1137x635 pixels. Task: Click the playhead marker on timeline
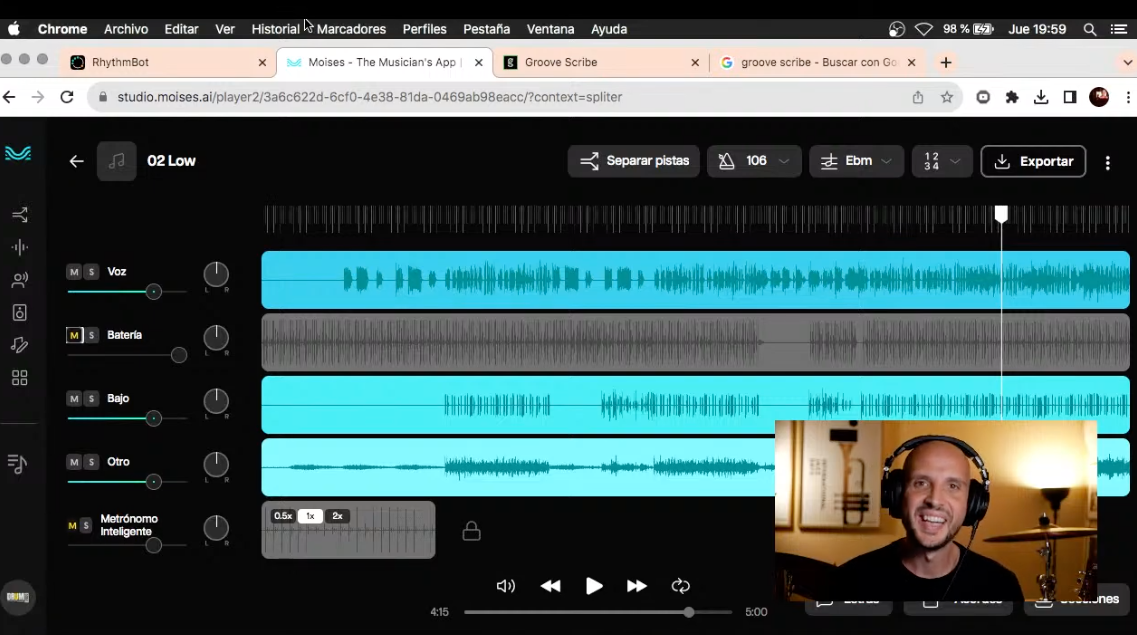pos(1001,214)
